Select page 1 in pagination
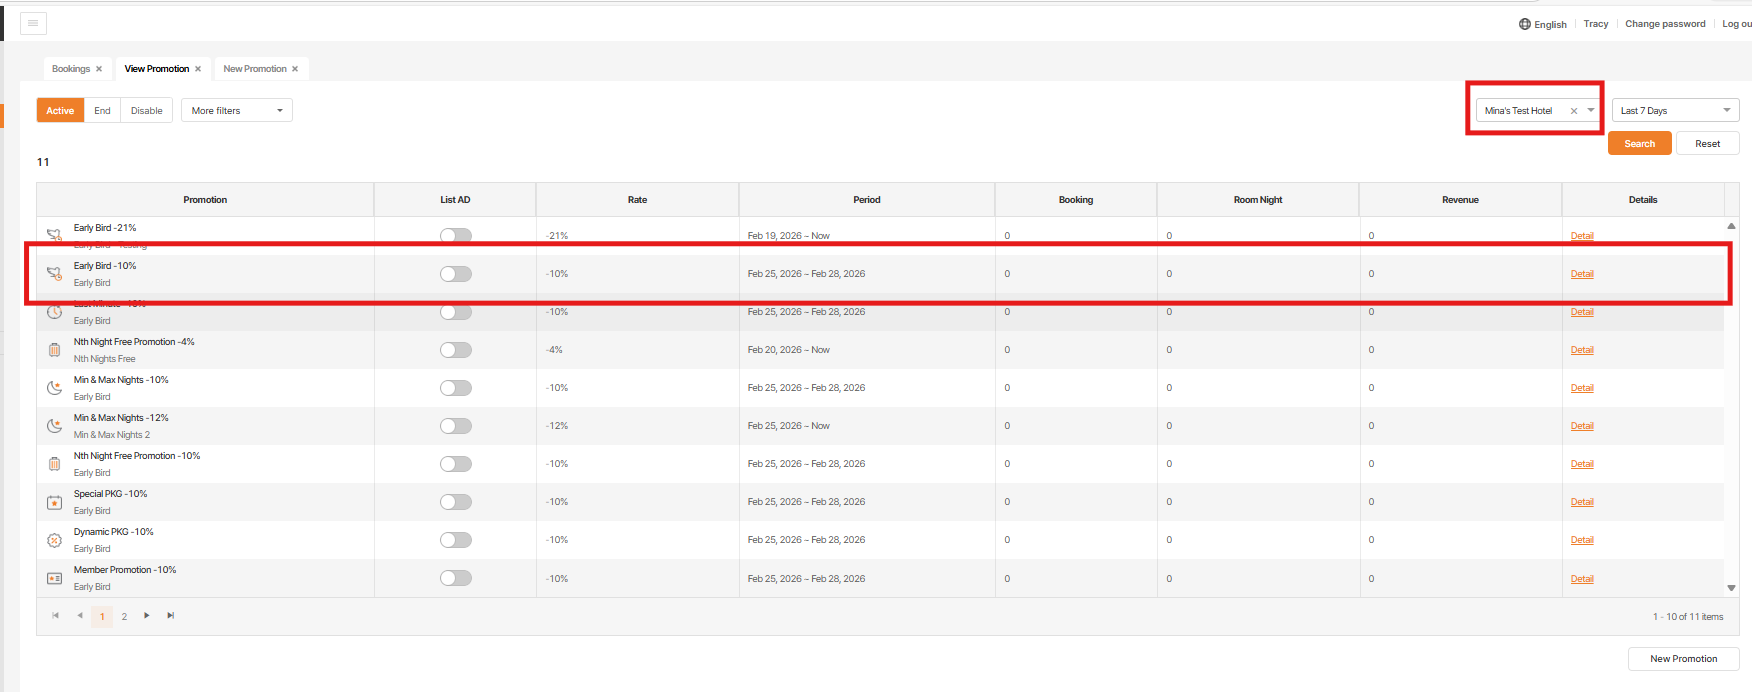The width and height of the screenshot is (1752, 692). pyautogui.click(x=102, y=616)
